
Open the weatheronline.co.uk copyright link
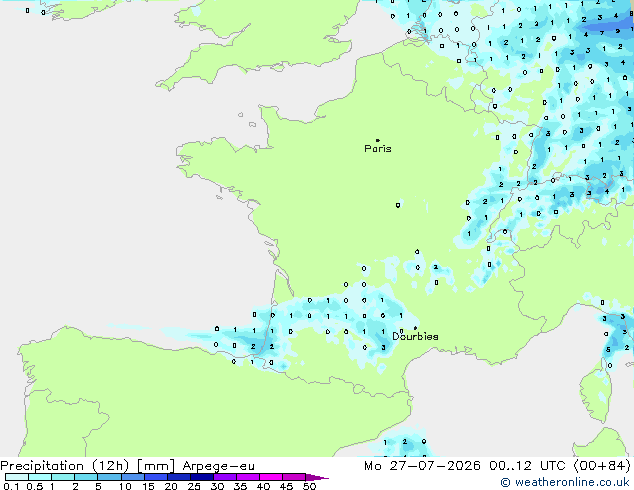pyautogui.click(x=565, y=482)
